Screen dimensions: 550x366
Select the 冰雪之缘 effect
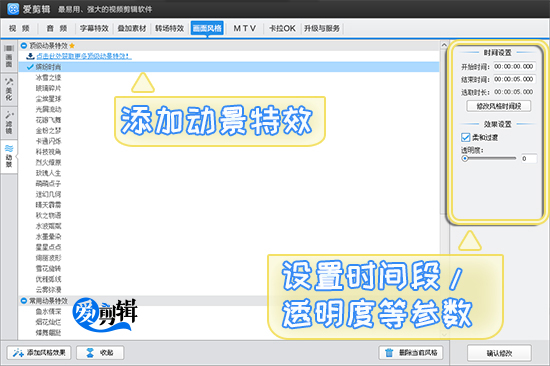[48, 78]
